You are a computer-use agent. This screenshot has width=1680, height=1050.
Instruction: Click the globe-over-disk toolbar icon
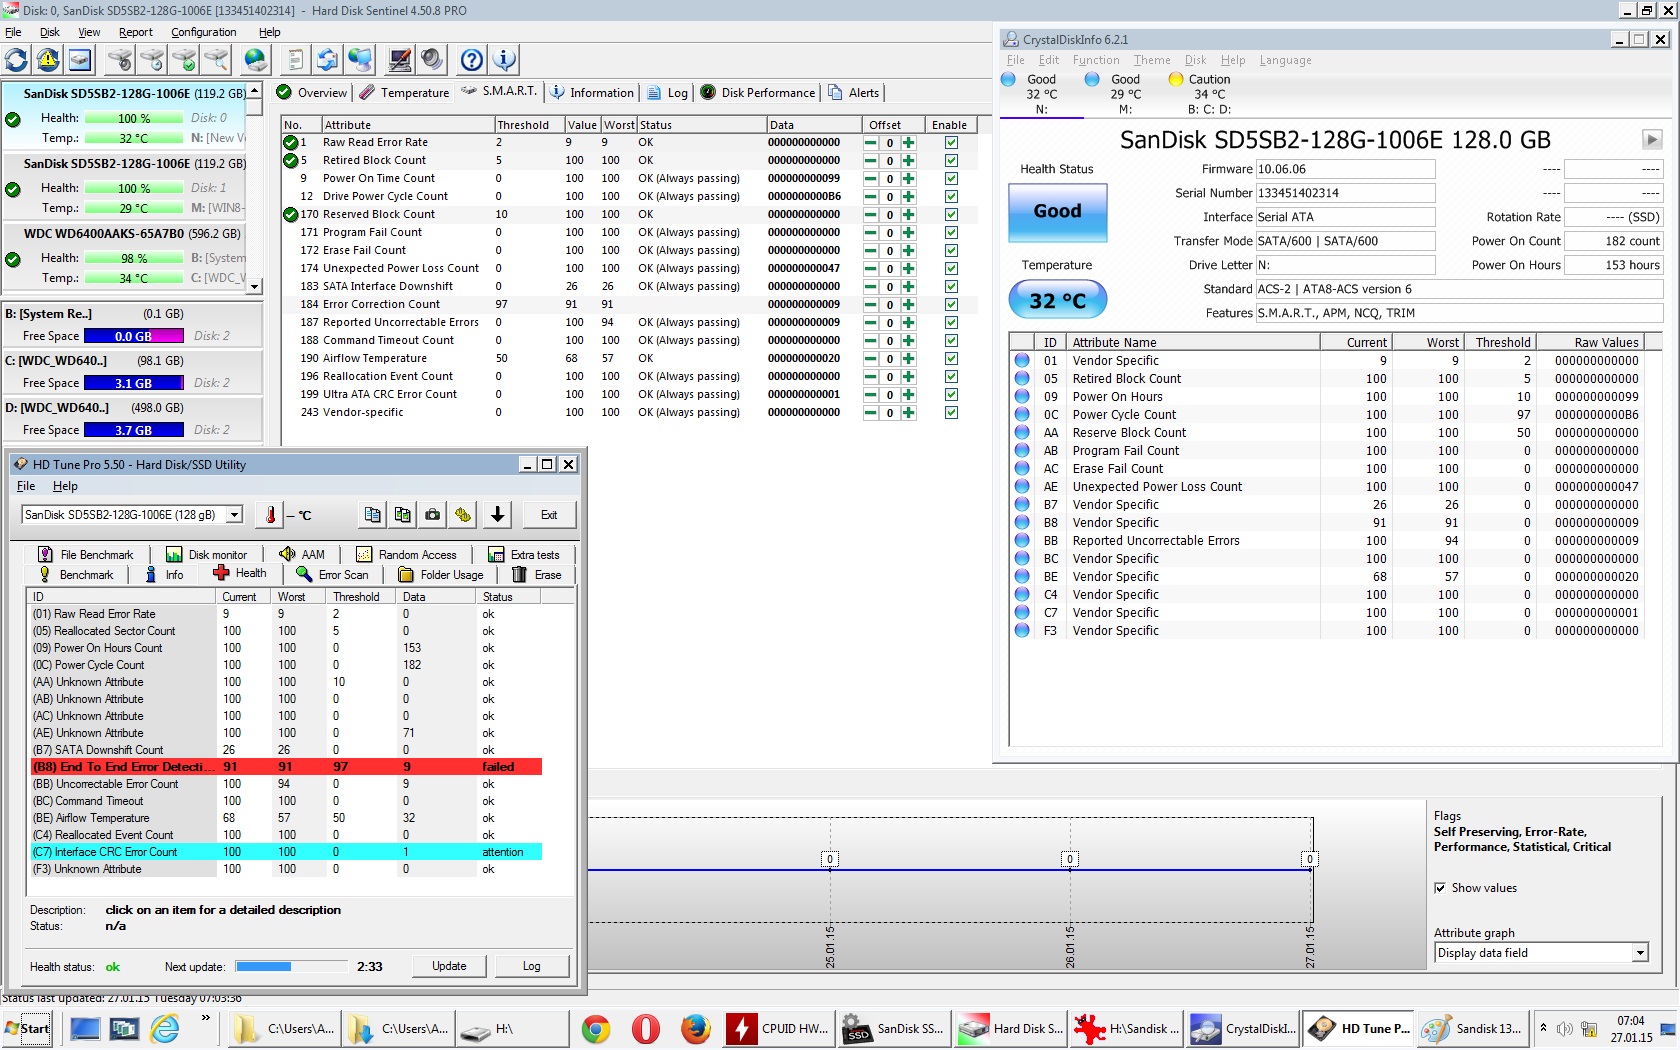tap(256, 60)
